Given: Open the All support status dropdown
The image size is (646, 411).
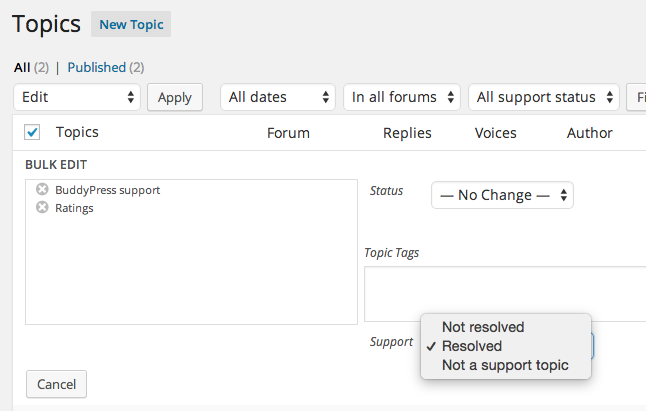Looking at the screenshot, I should click(x=544, y=97).
